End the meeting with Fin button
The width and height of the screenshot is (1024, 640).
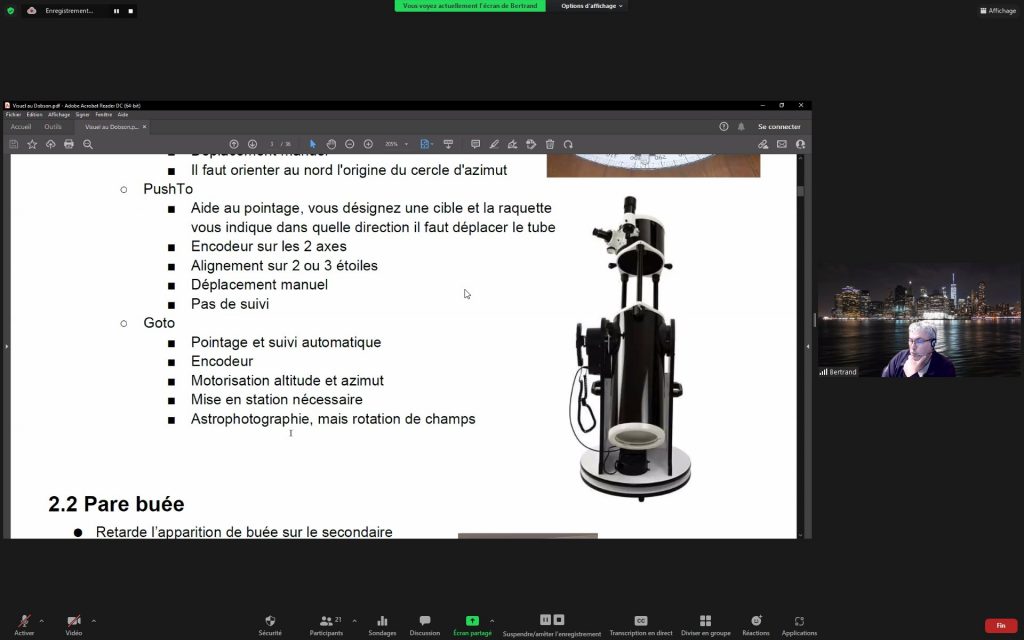[1000, 626]
